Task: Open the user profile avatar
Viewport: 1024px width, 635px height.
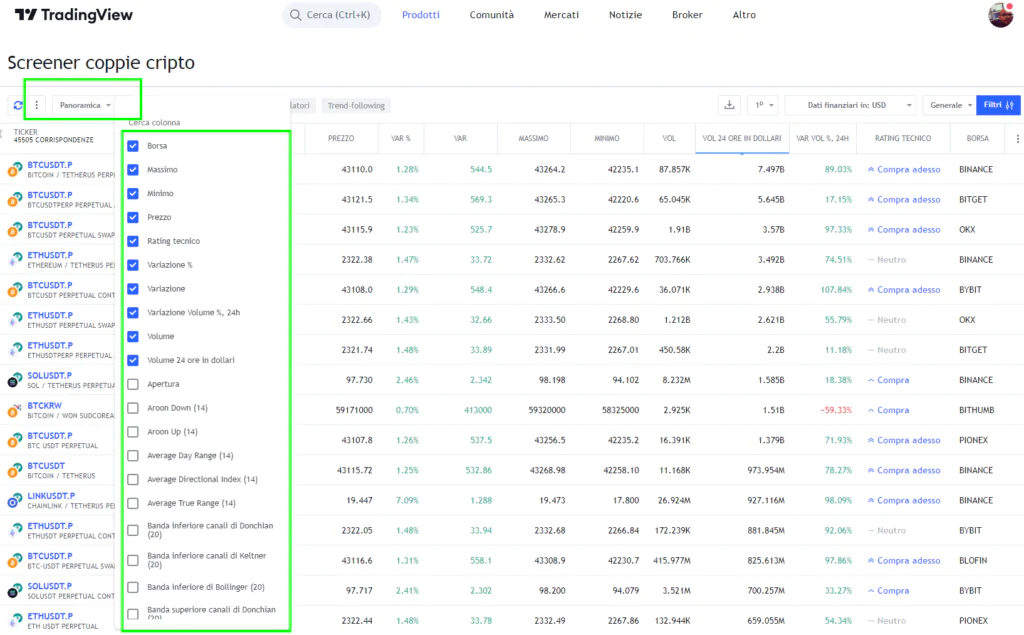Action: [x=1000, y=14]
